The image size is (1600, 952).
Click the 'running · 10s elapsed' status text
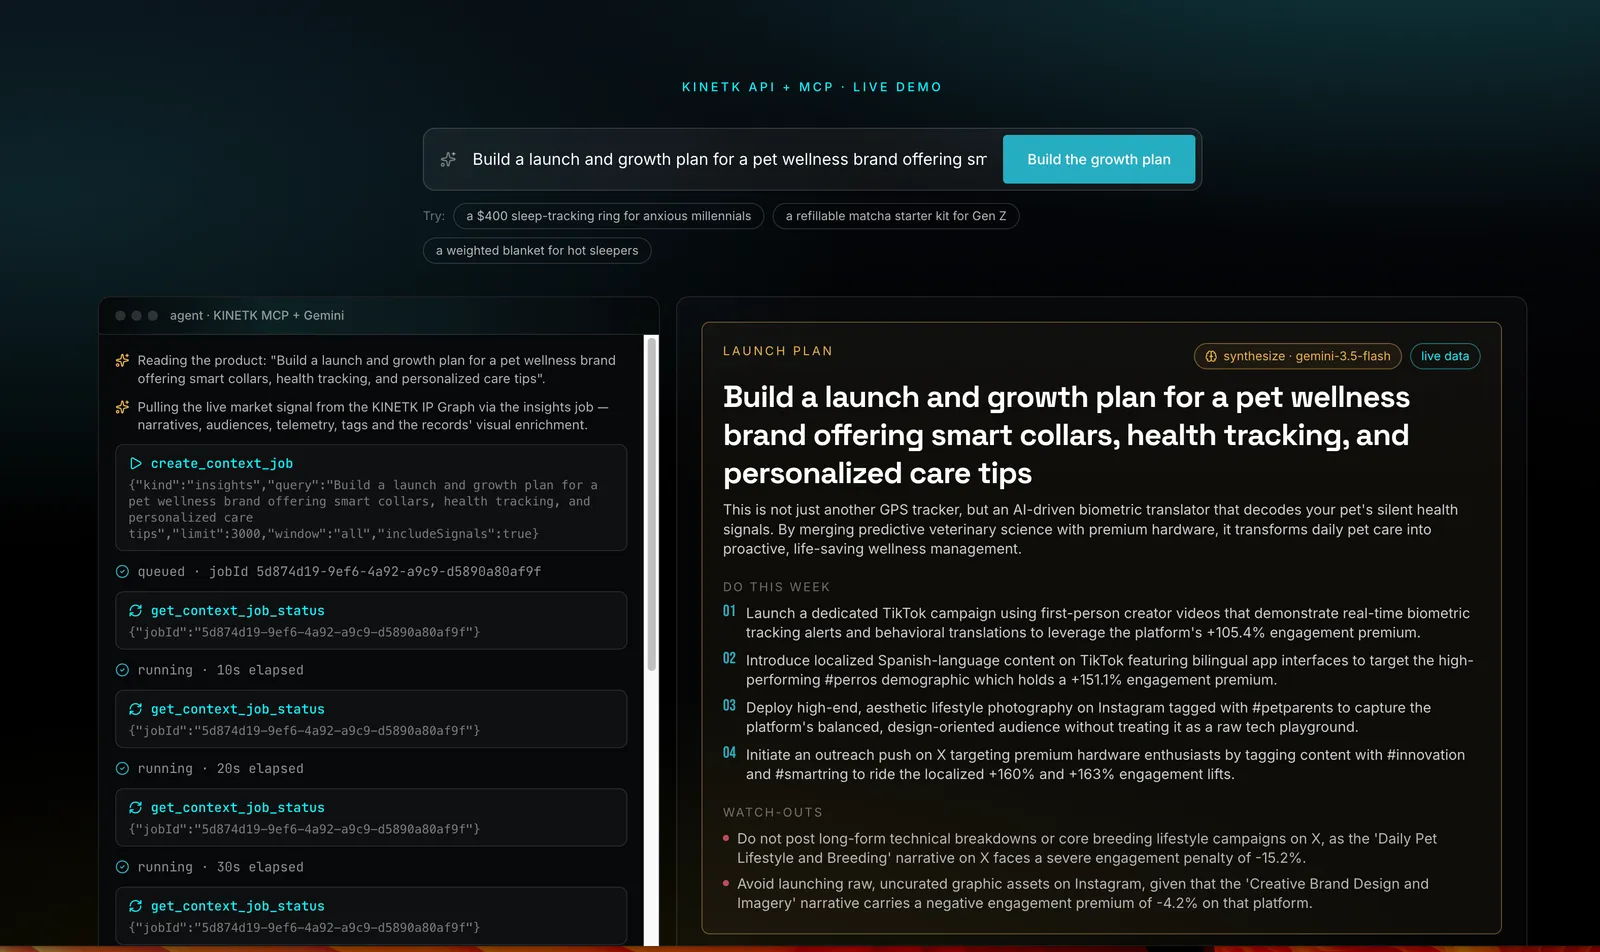[220, 670]
